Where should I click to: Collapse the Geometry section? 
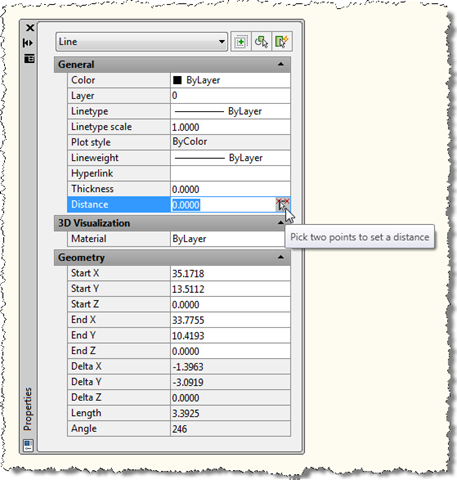(281, 257)
